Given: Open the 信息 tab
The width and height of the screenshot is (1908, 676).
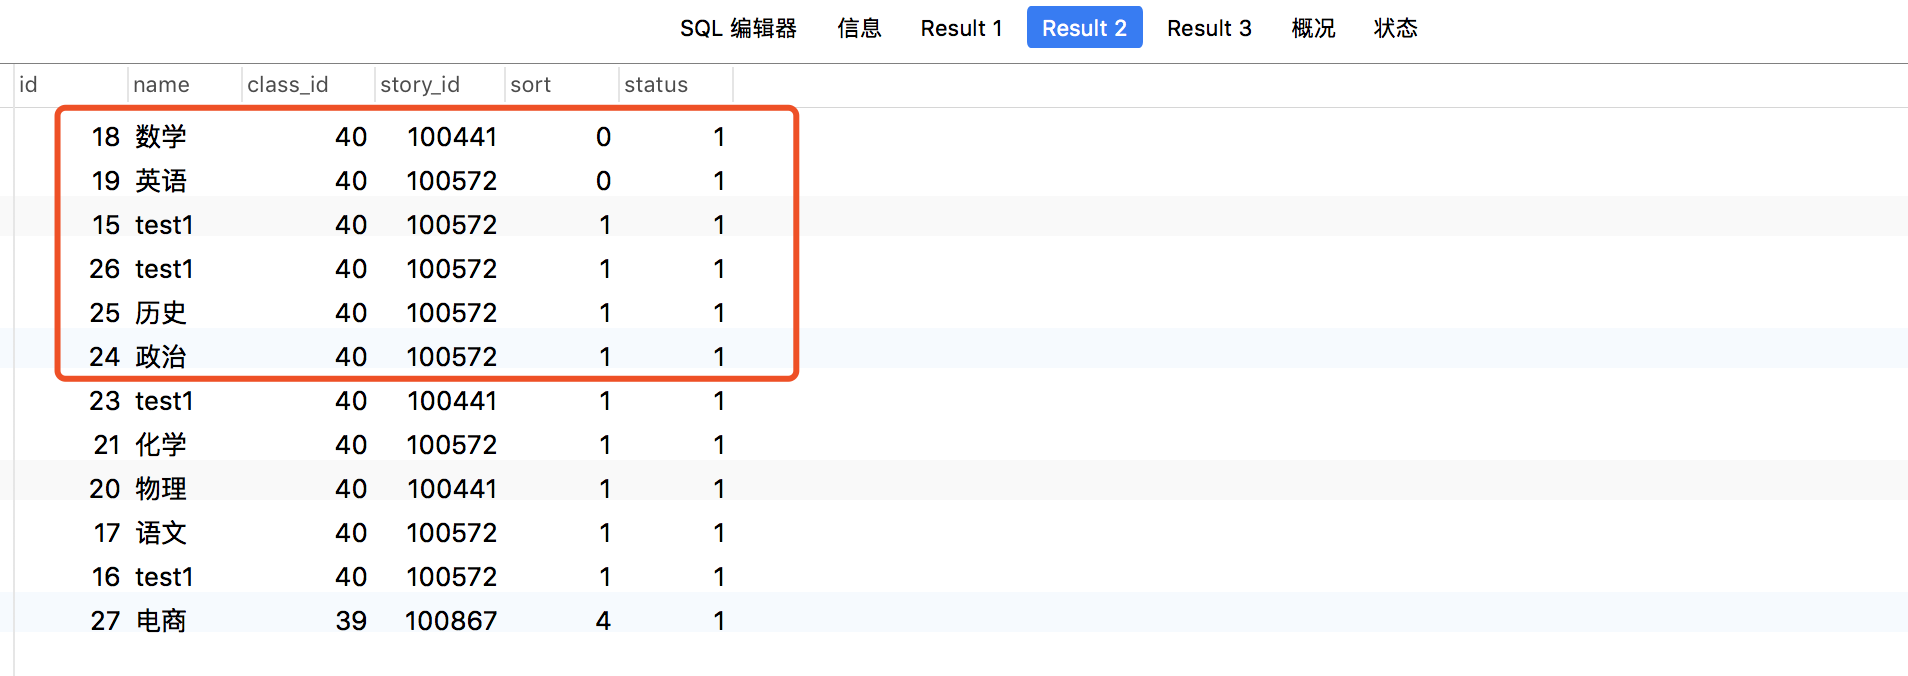Looking at the screenshot, I should pyautogui.click(x=859, y=28).
